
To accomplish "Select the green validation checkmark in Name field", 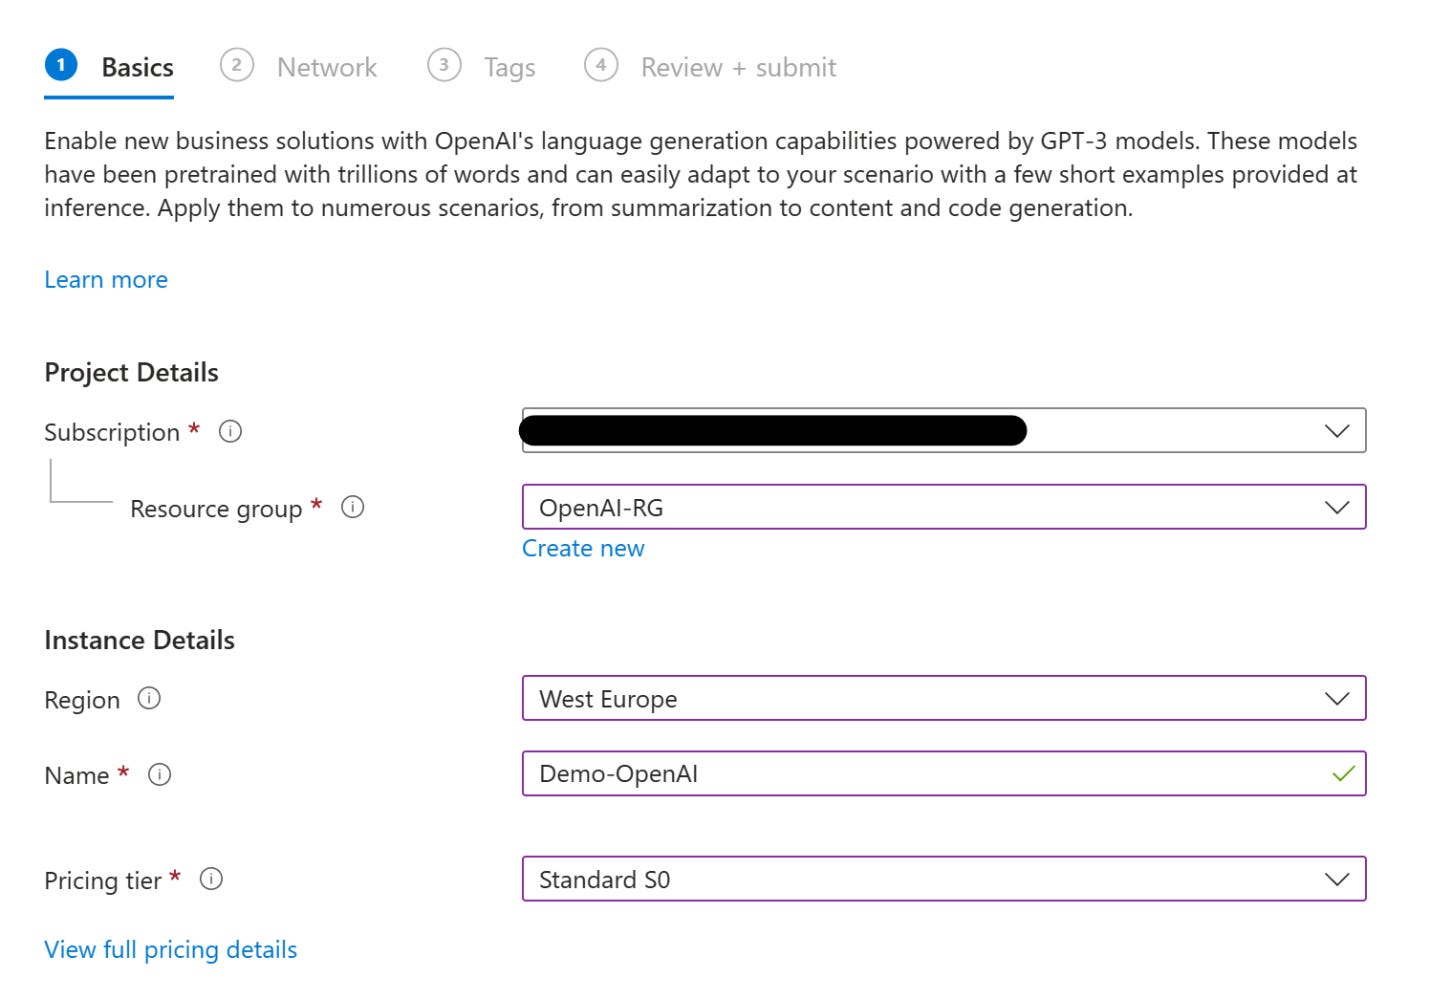I will click(x=1344, y=773).
